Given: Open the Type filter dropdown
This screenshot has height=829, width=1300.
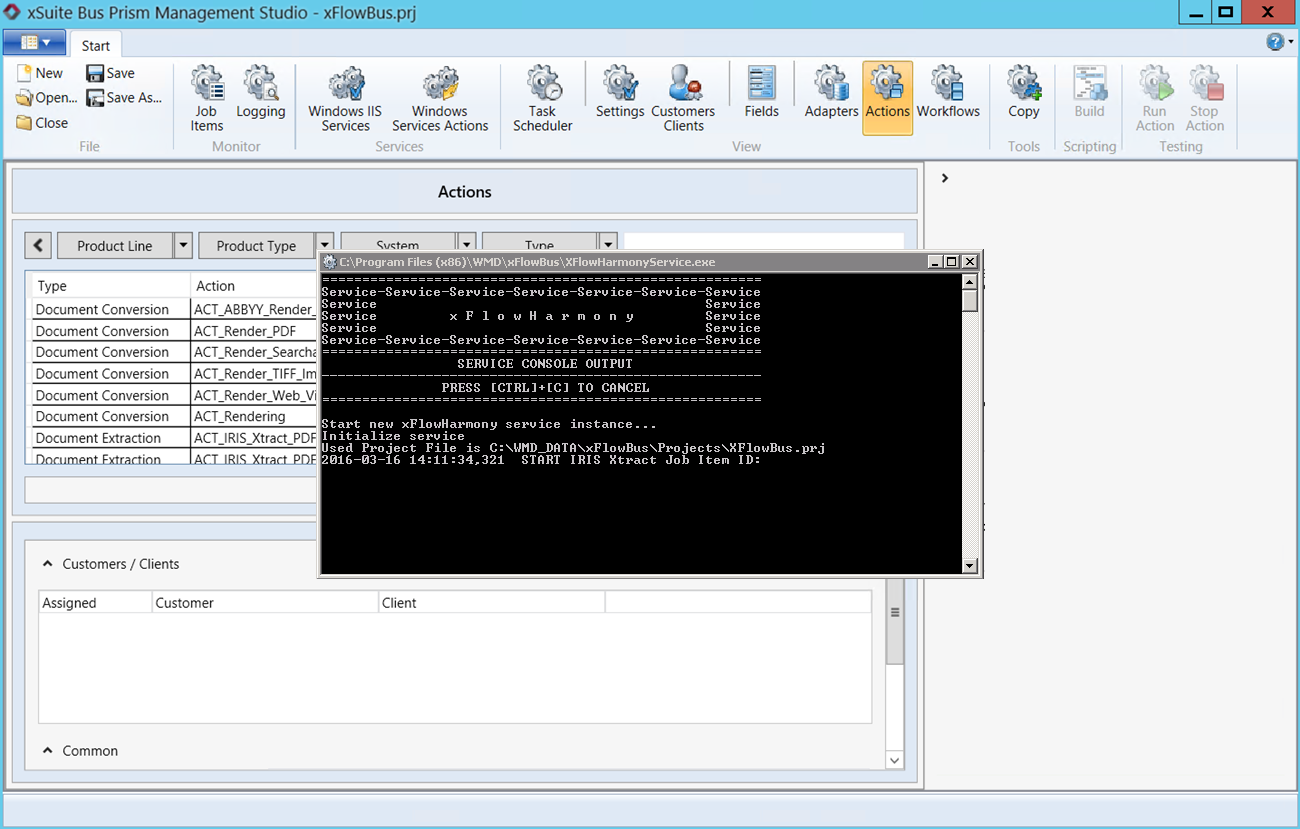Looking at the screenshot, I should tap(606, 245).
